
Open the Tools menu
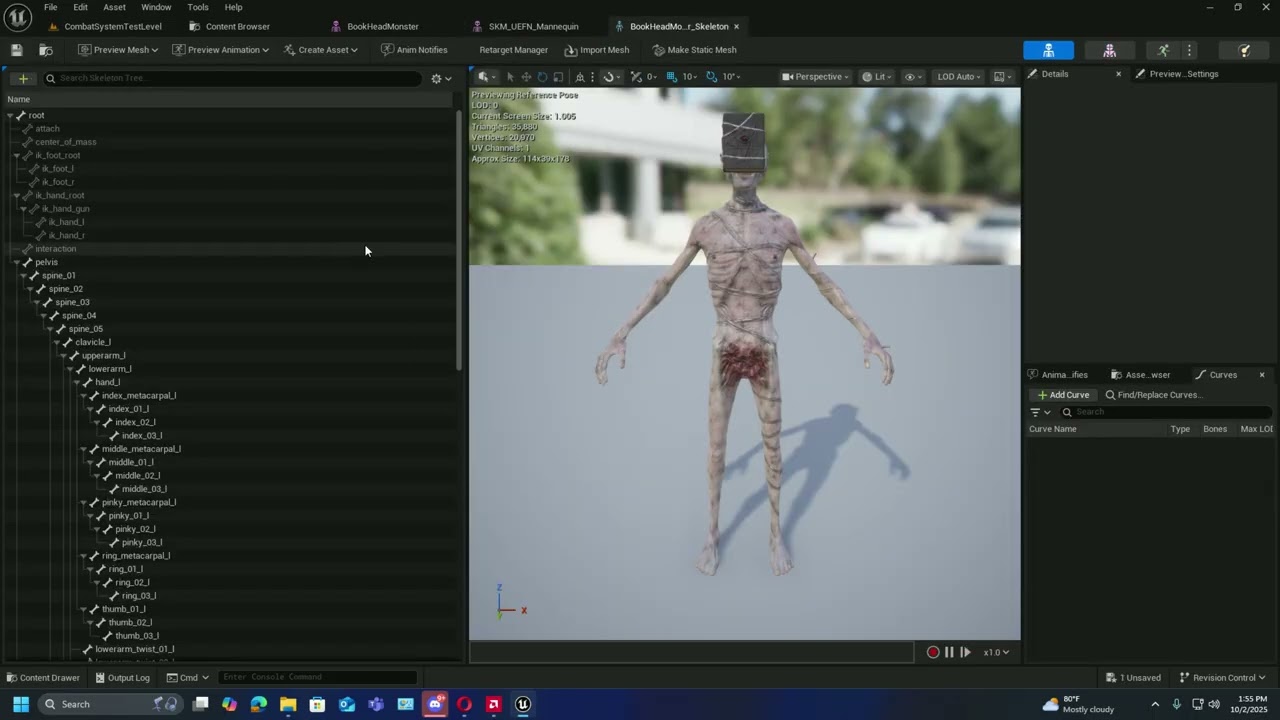point(198,7)
